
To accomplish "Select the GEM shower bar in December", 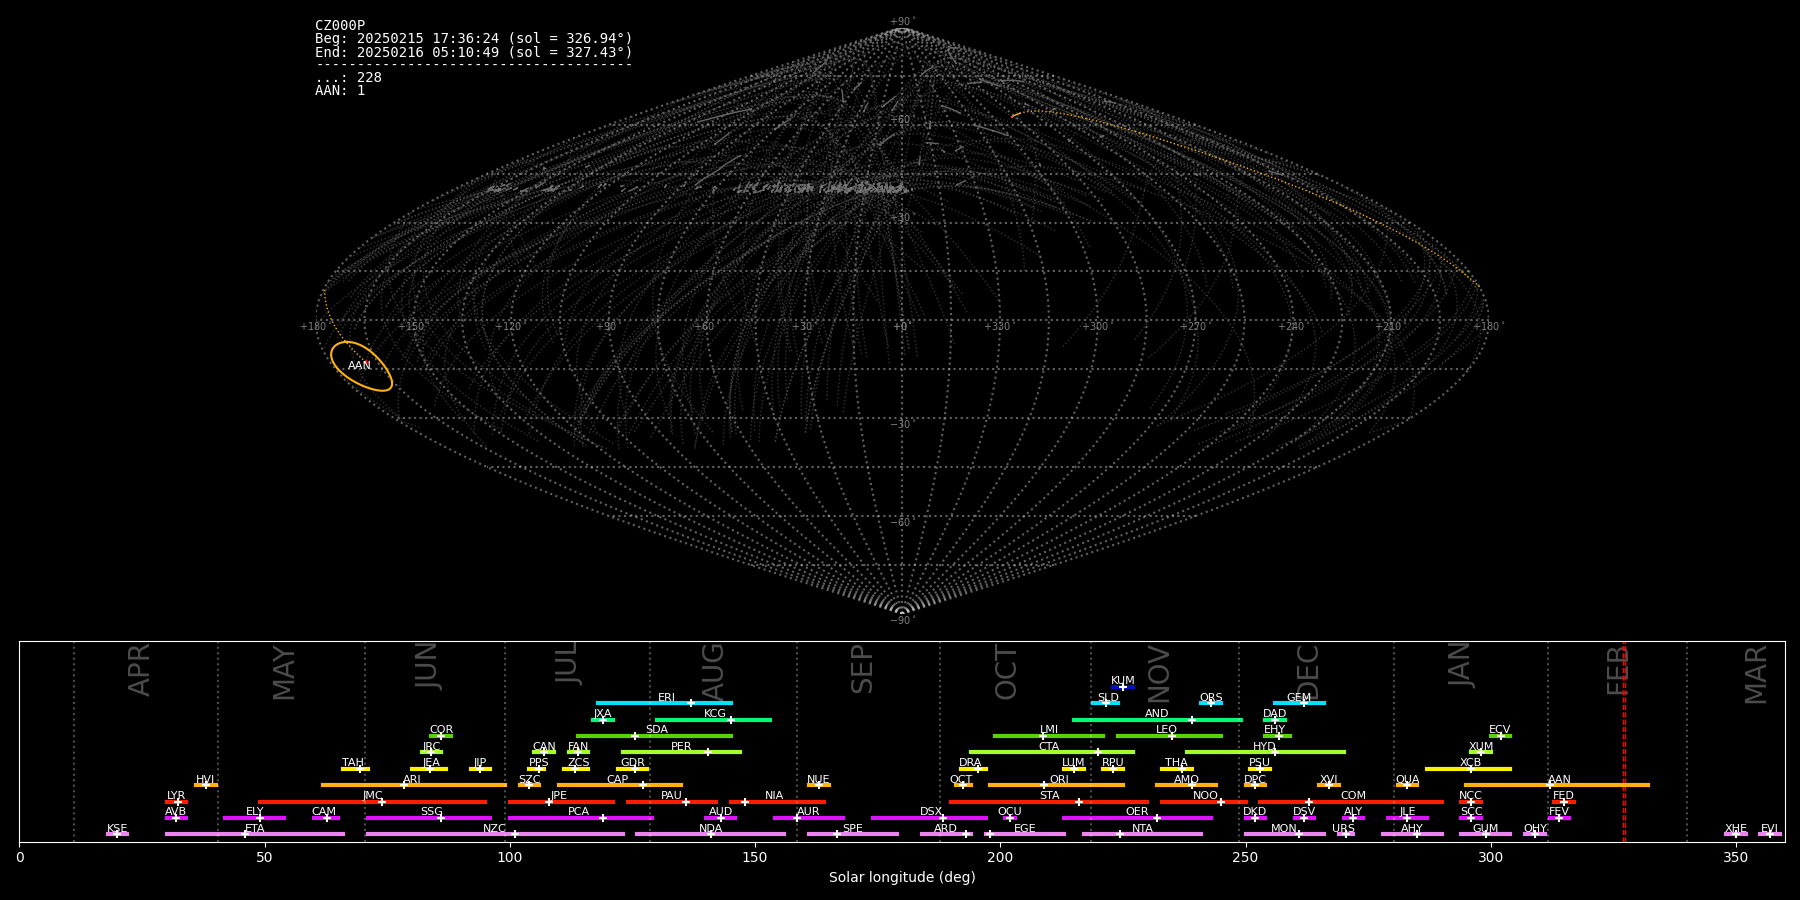I will coord(1299,703).
